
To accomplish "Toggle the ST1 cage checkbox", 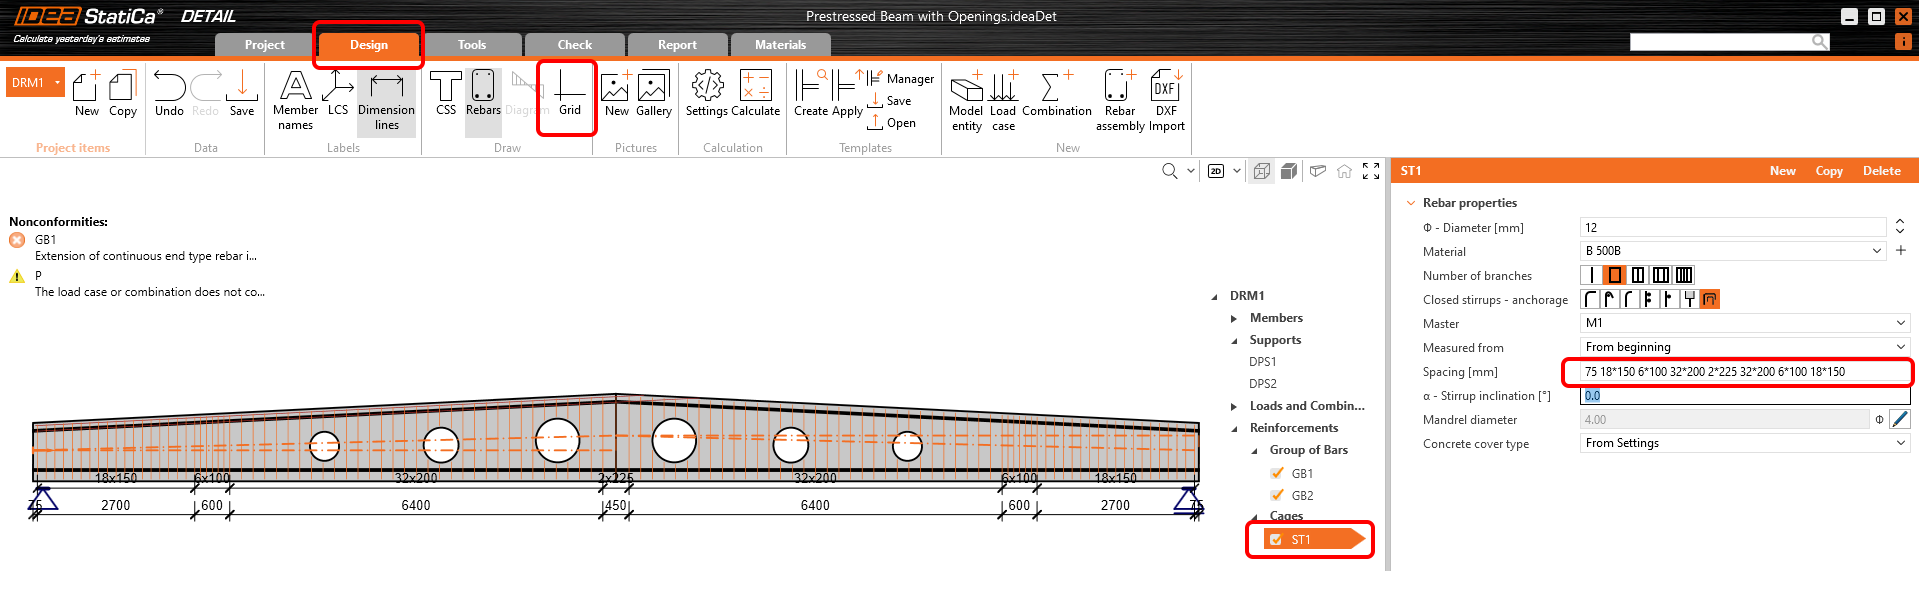I will click(x=1276, y=540).
